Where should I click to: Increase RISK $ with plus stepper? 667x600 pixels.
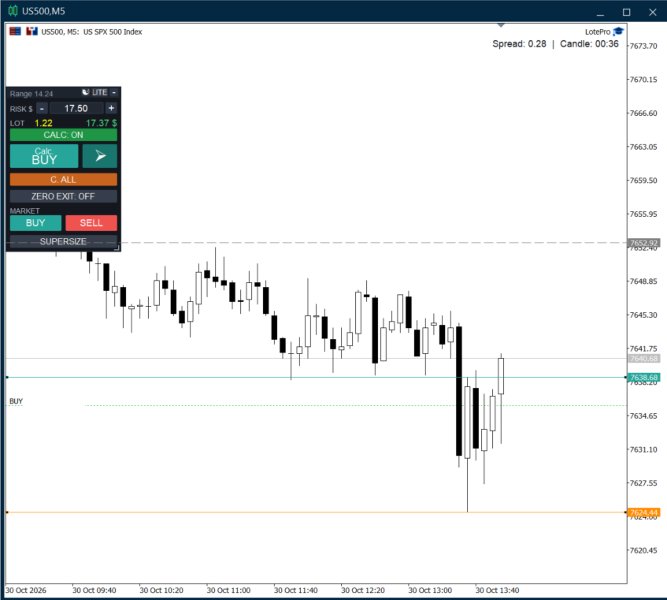111,109
